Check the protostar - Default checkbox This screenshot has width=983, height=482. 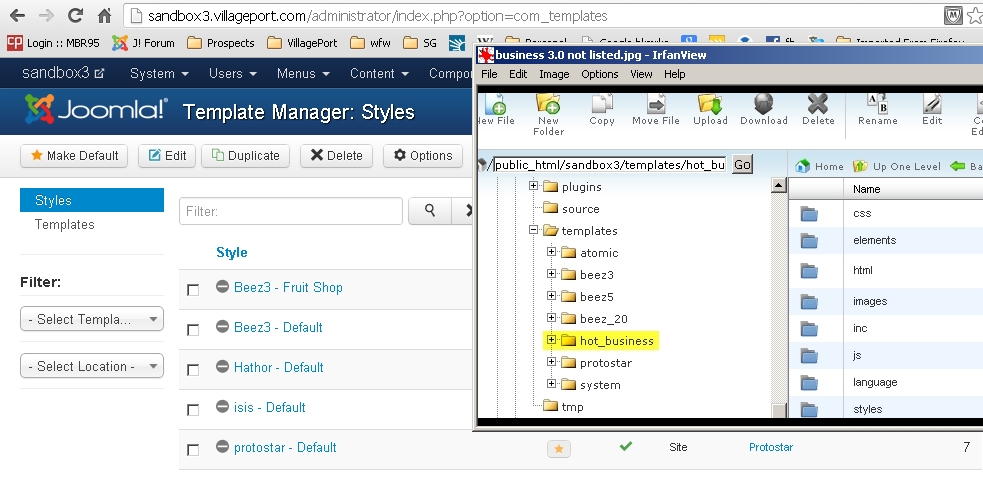(193, 450)
